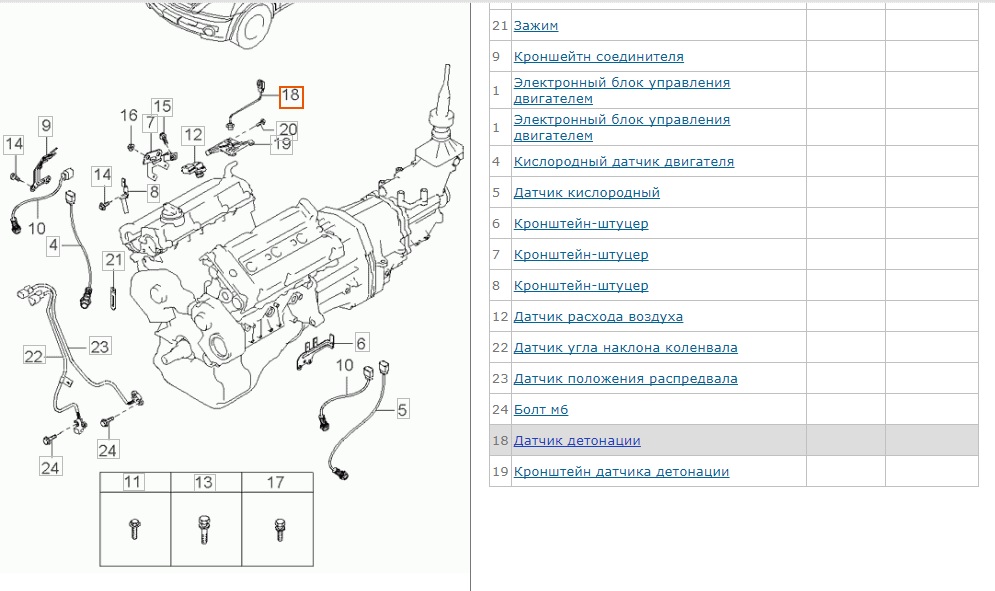
Task: Click part number 6 bracket callout
Action: coord(361,342)
